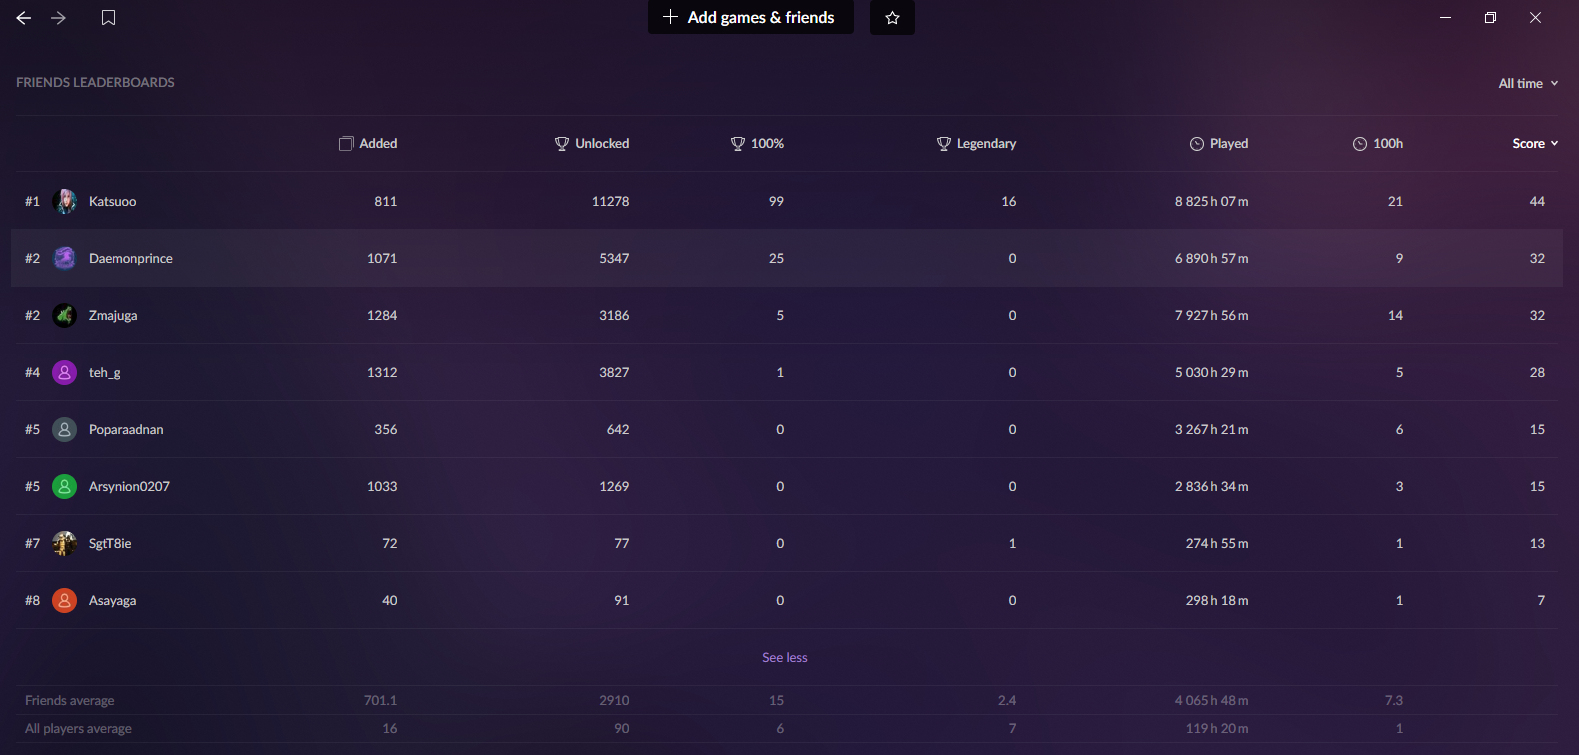Select the Arsynion0207 leaderboard row name
Viewport: 1579px width, 755px height.
click(x=129, y=486)
